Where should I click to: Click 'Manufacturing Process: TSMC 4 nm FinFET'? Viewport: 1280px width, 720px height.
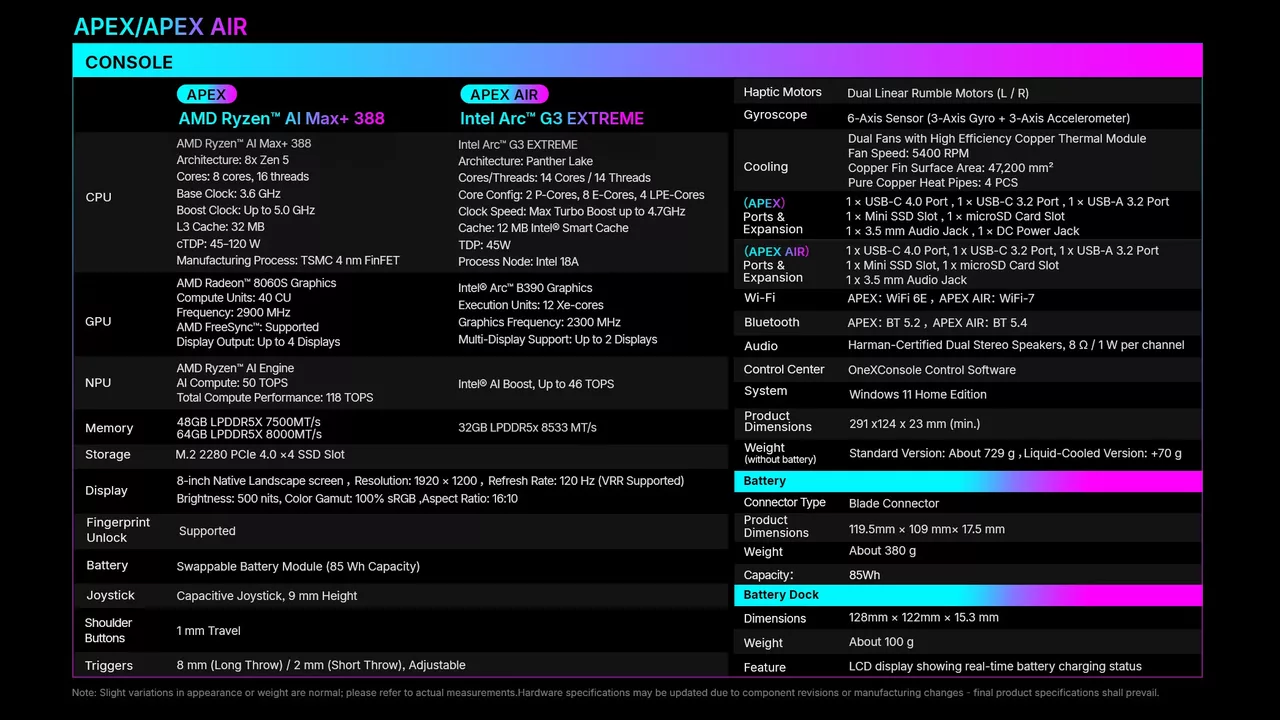(288, 260)
